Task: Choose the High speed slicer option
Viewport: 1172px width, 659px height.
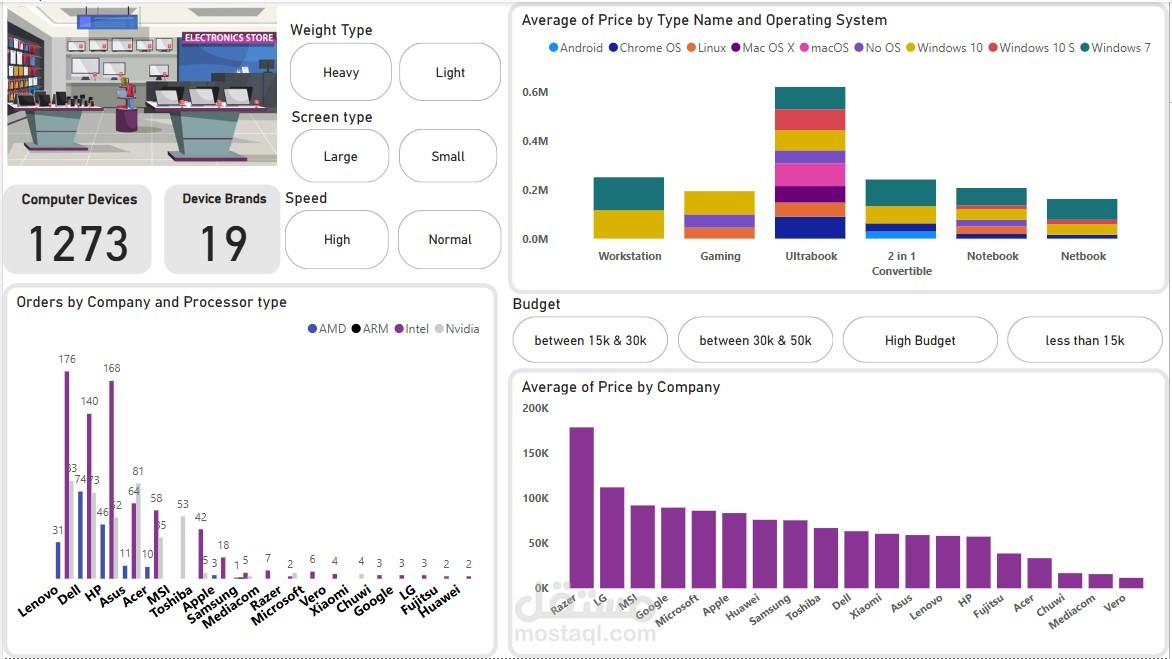Action: (337, 239)
